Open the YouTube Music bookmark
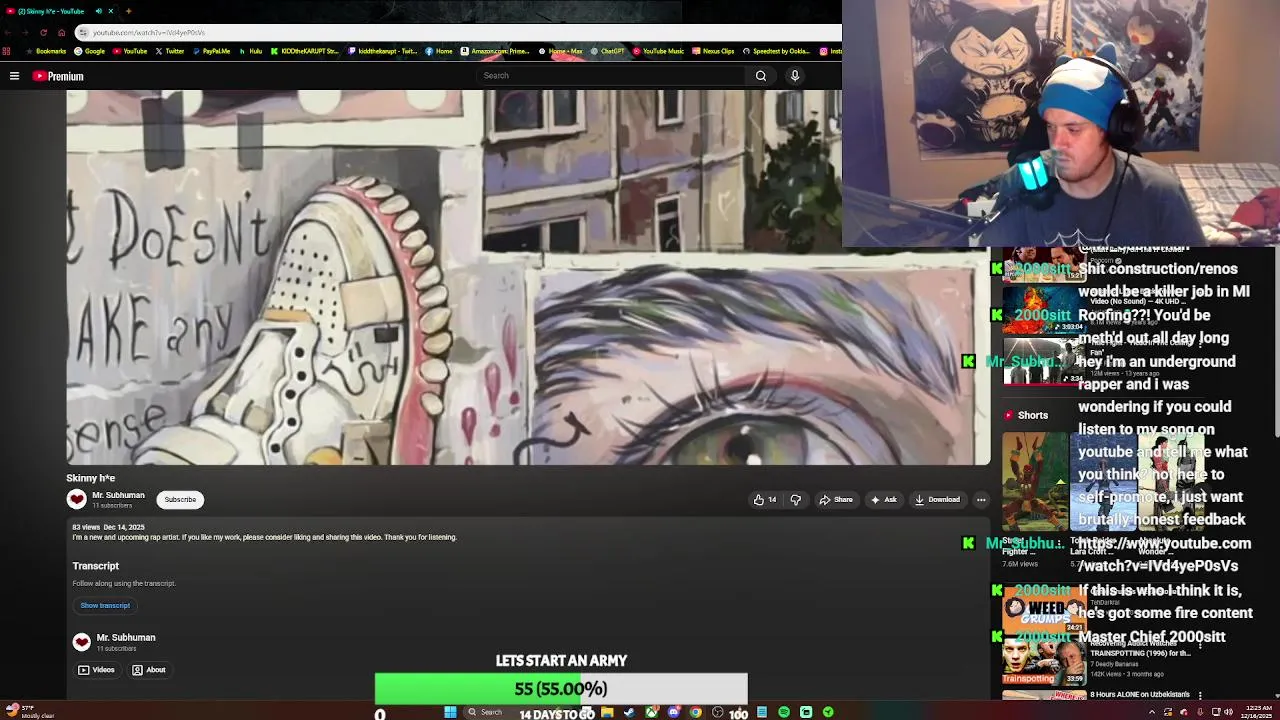 pos(658,51)
